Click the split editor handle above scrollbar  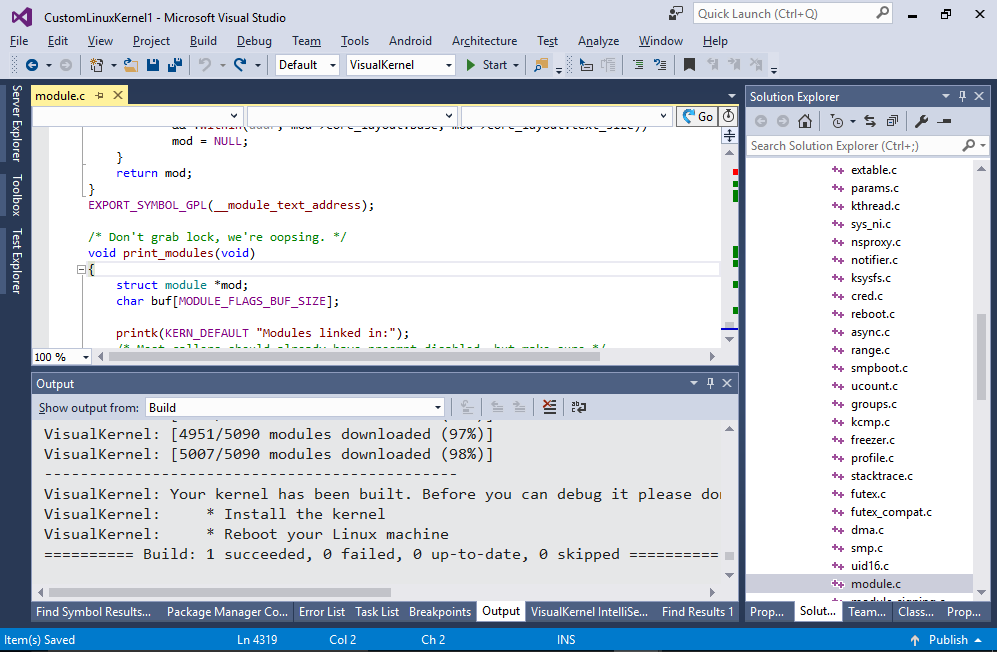tap(729, 135)
